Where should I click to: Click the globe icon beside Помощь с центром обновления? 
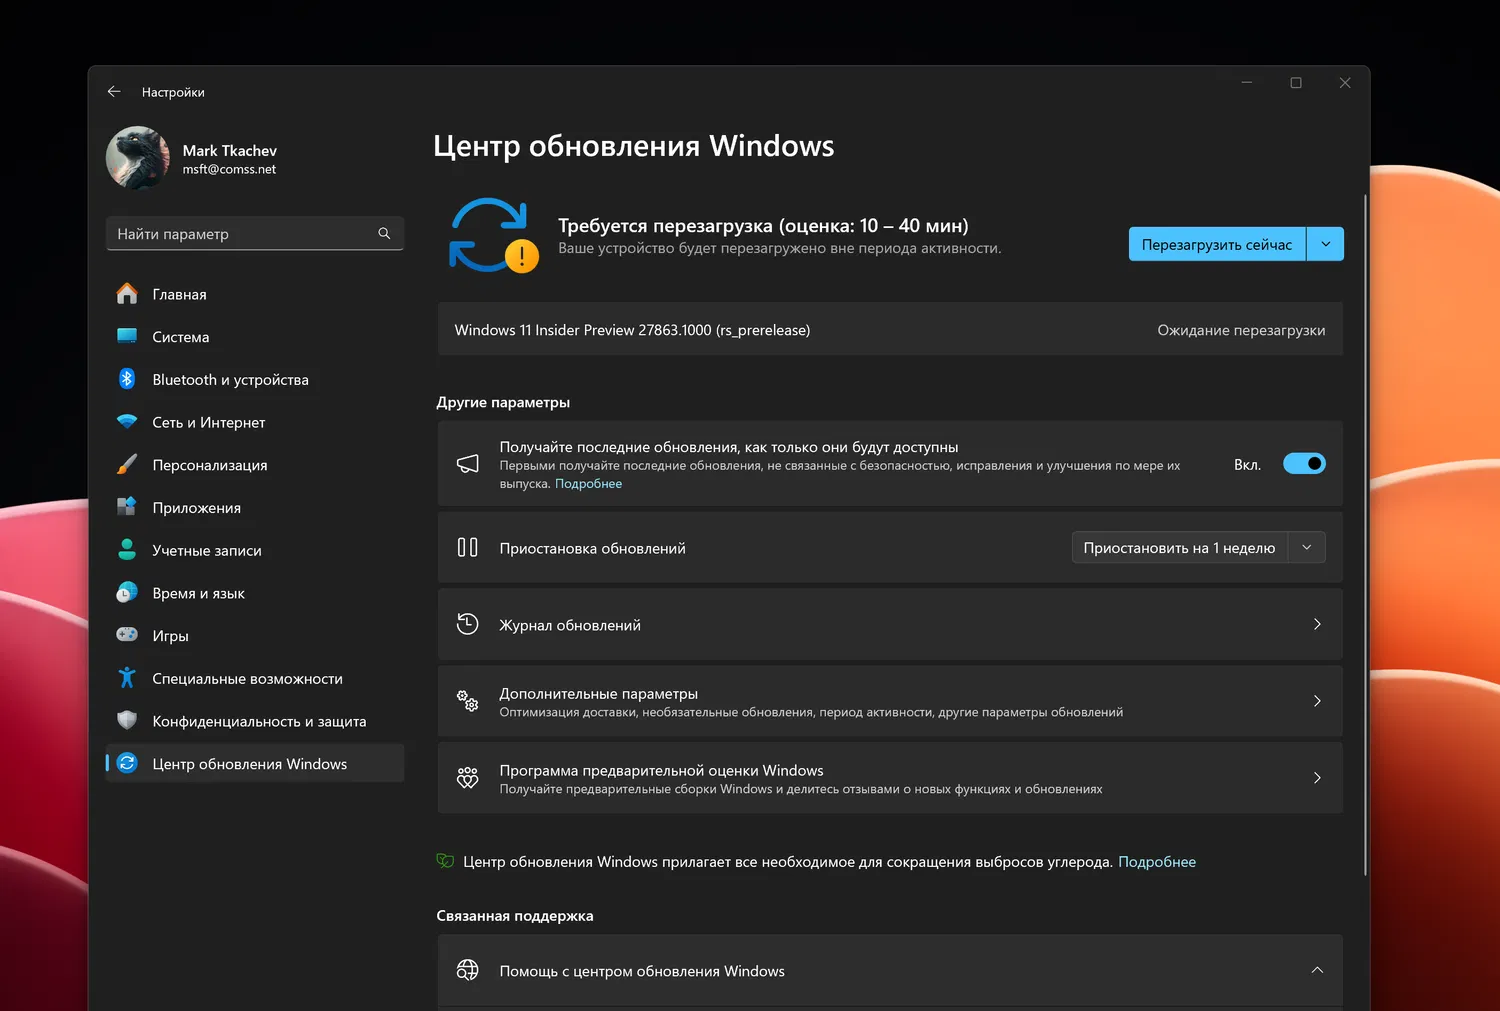point(467,970)
